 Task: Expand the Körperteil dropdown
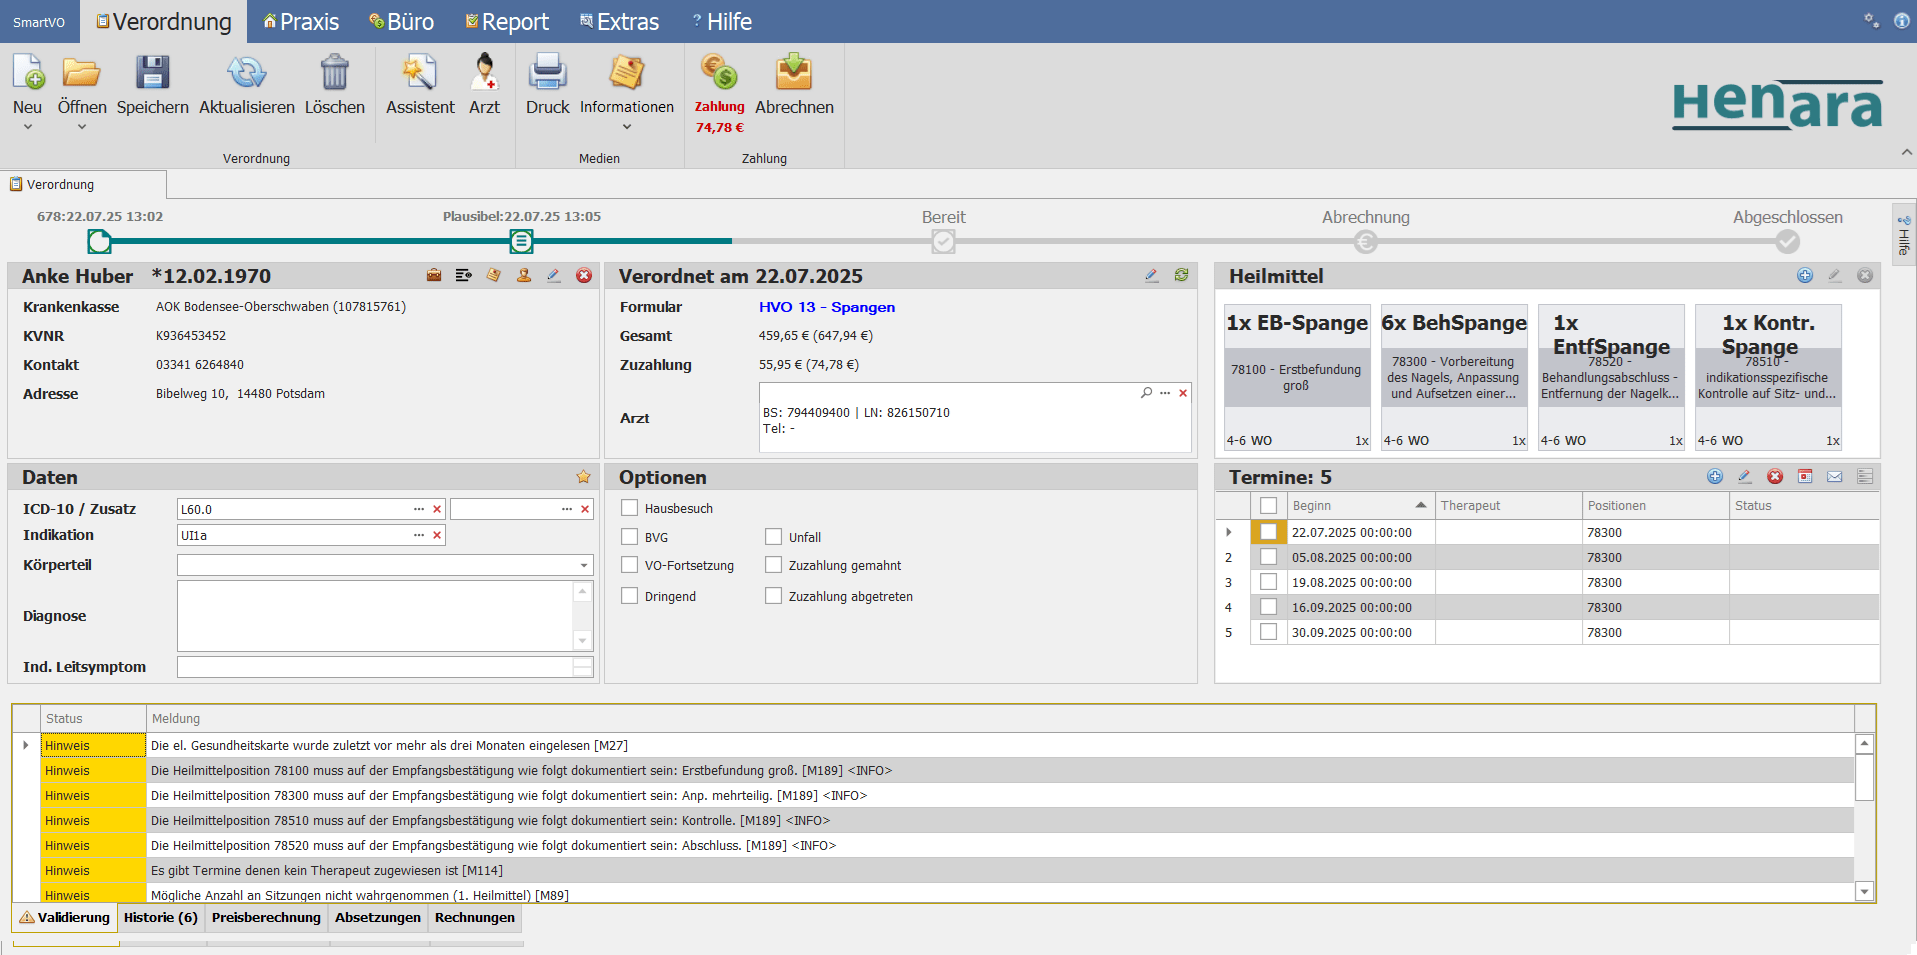(x=584, y=566)
